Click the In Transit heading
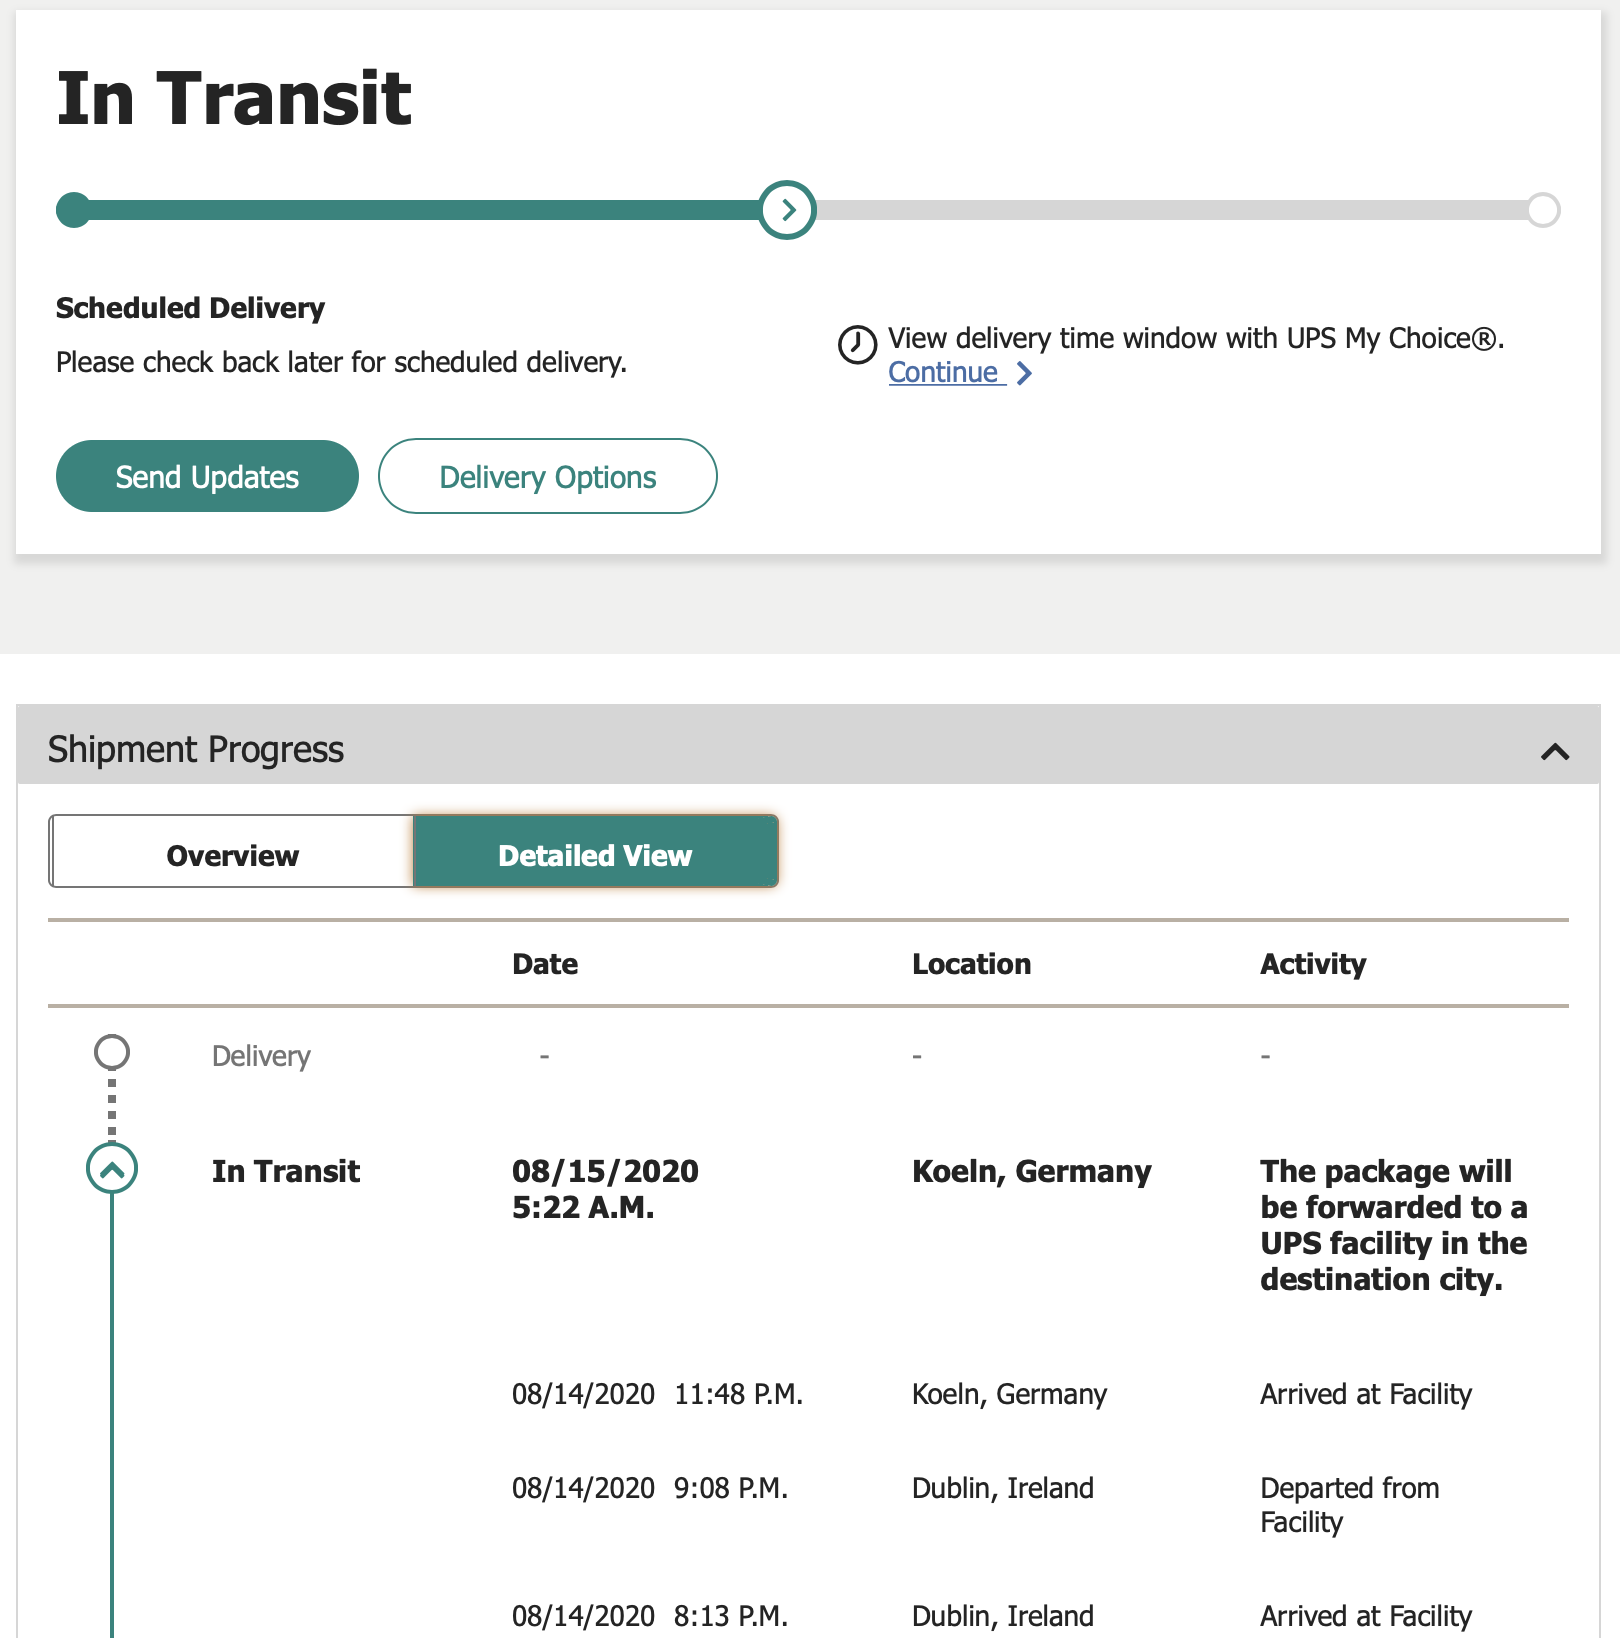Image resolution: width=1620 pixels, height=1638 pixels. coord(234,98)
